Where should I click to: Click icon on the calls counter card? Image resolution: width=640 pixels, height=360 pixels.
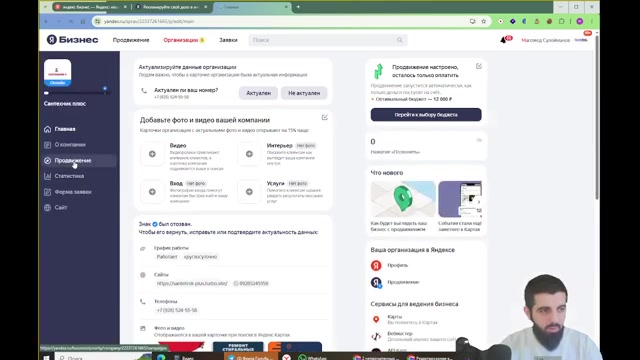pos(479,140)
